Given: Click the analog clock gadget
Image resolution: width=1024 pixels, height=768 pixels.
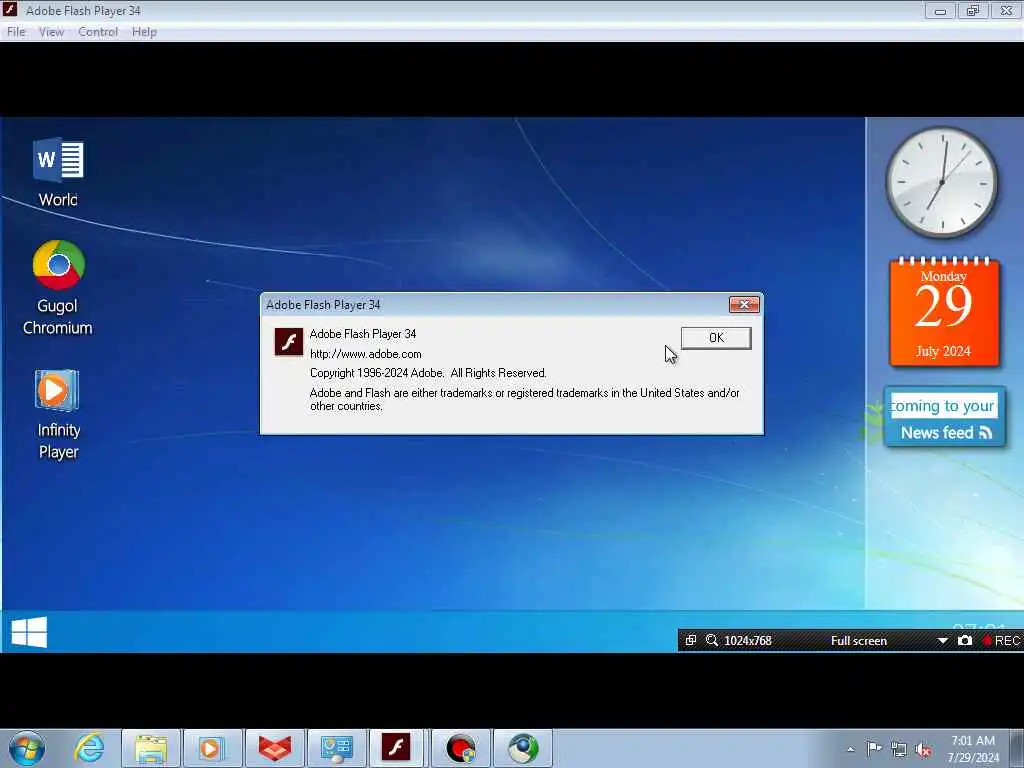Looking at the screenshot, I should click(942, 182).
